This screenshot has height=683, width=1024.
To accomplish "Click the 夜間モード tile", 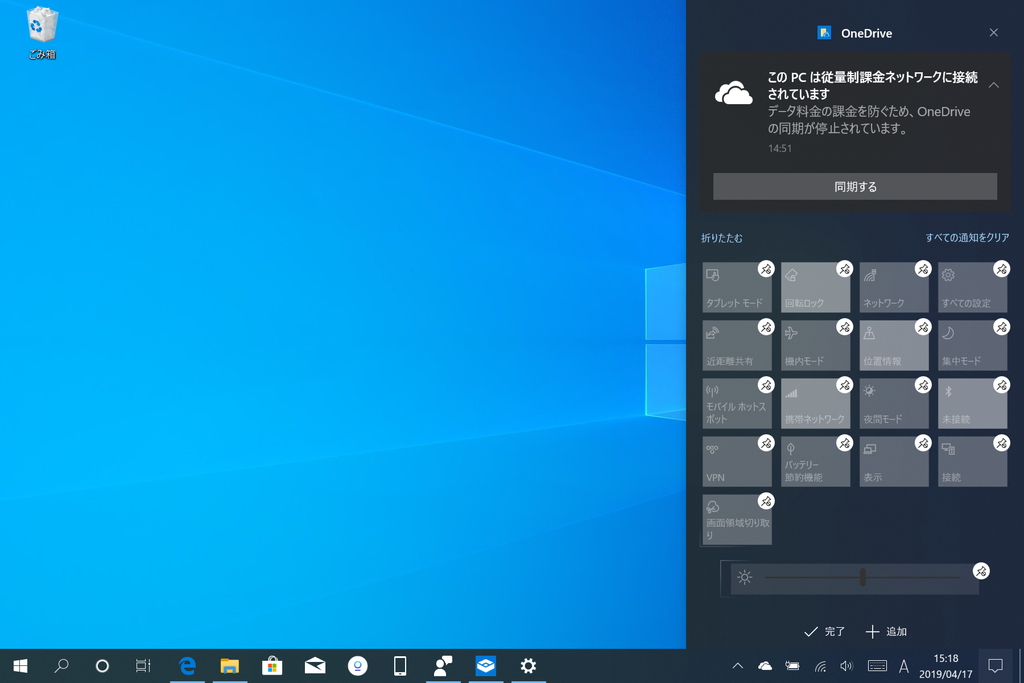I will pyautogui.click(x=893, y=404).
